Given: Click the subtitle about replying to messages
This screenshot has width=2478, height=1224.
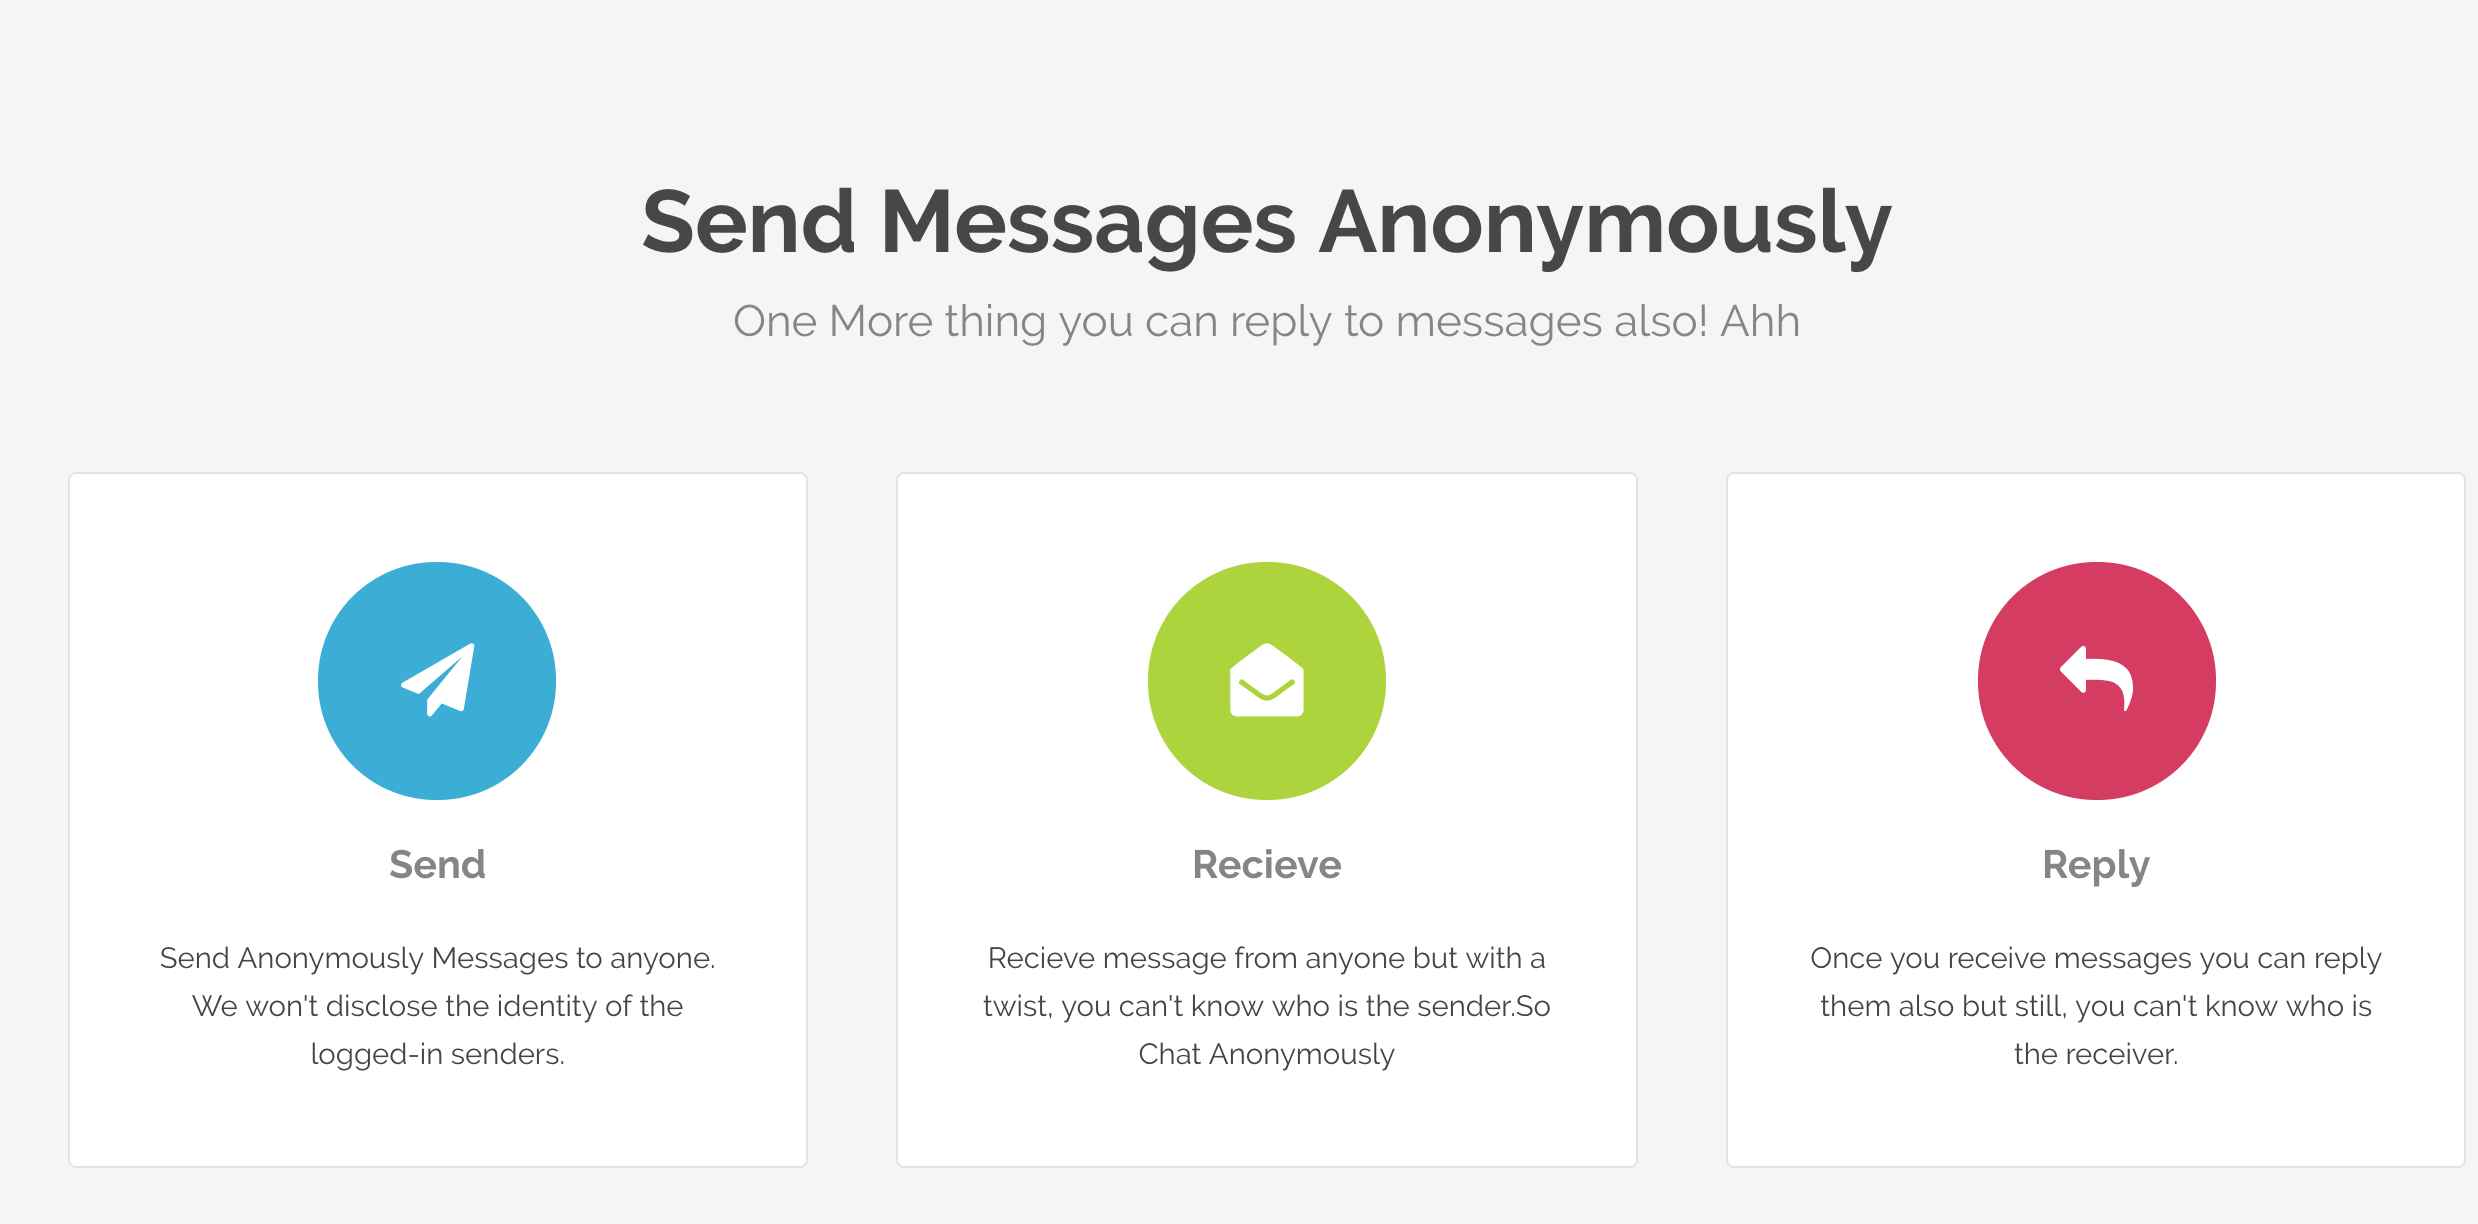Looking at the screenshot, I should pyautogui.click(x=1267, y=322).
